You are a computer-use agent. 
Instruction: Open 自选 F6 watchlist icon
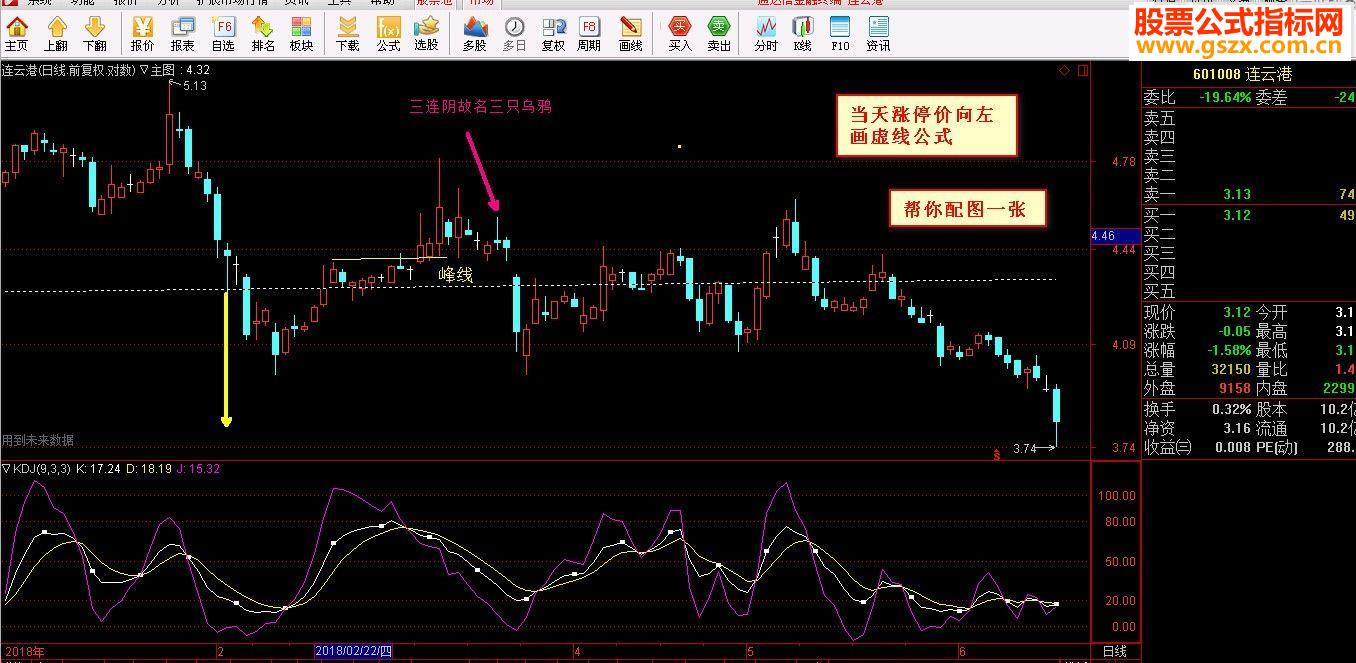(x=223, y=33)
